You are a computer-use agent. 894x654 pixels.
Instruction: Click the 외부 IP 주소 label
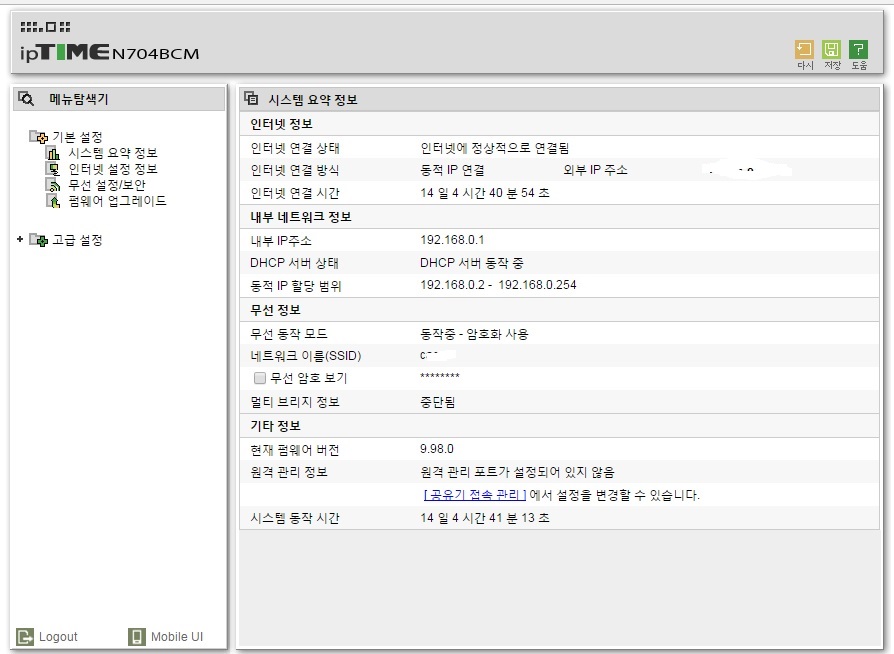point(595,170)
